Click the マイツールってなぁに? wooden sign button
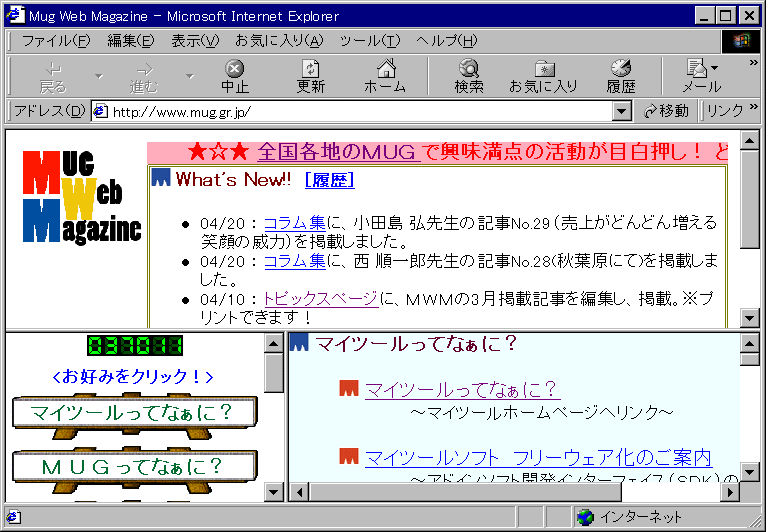Image resolution: width=766 pixels, height=532 pixels. [x=134, y=413]
